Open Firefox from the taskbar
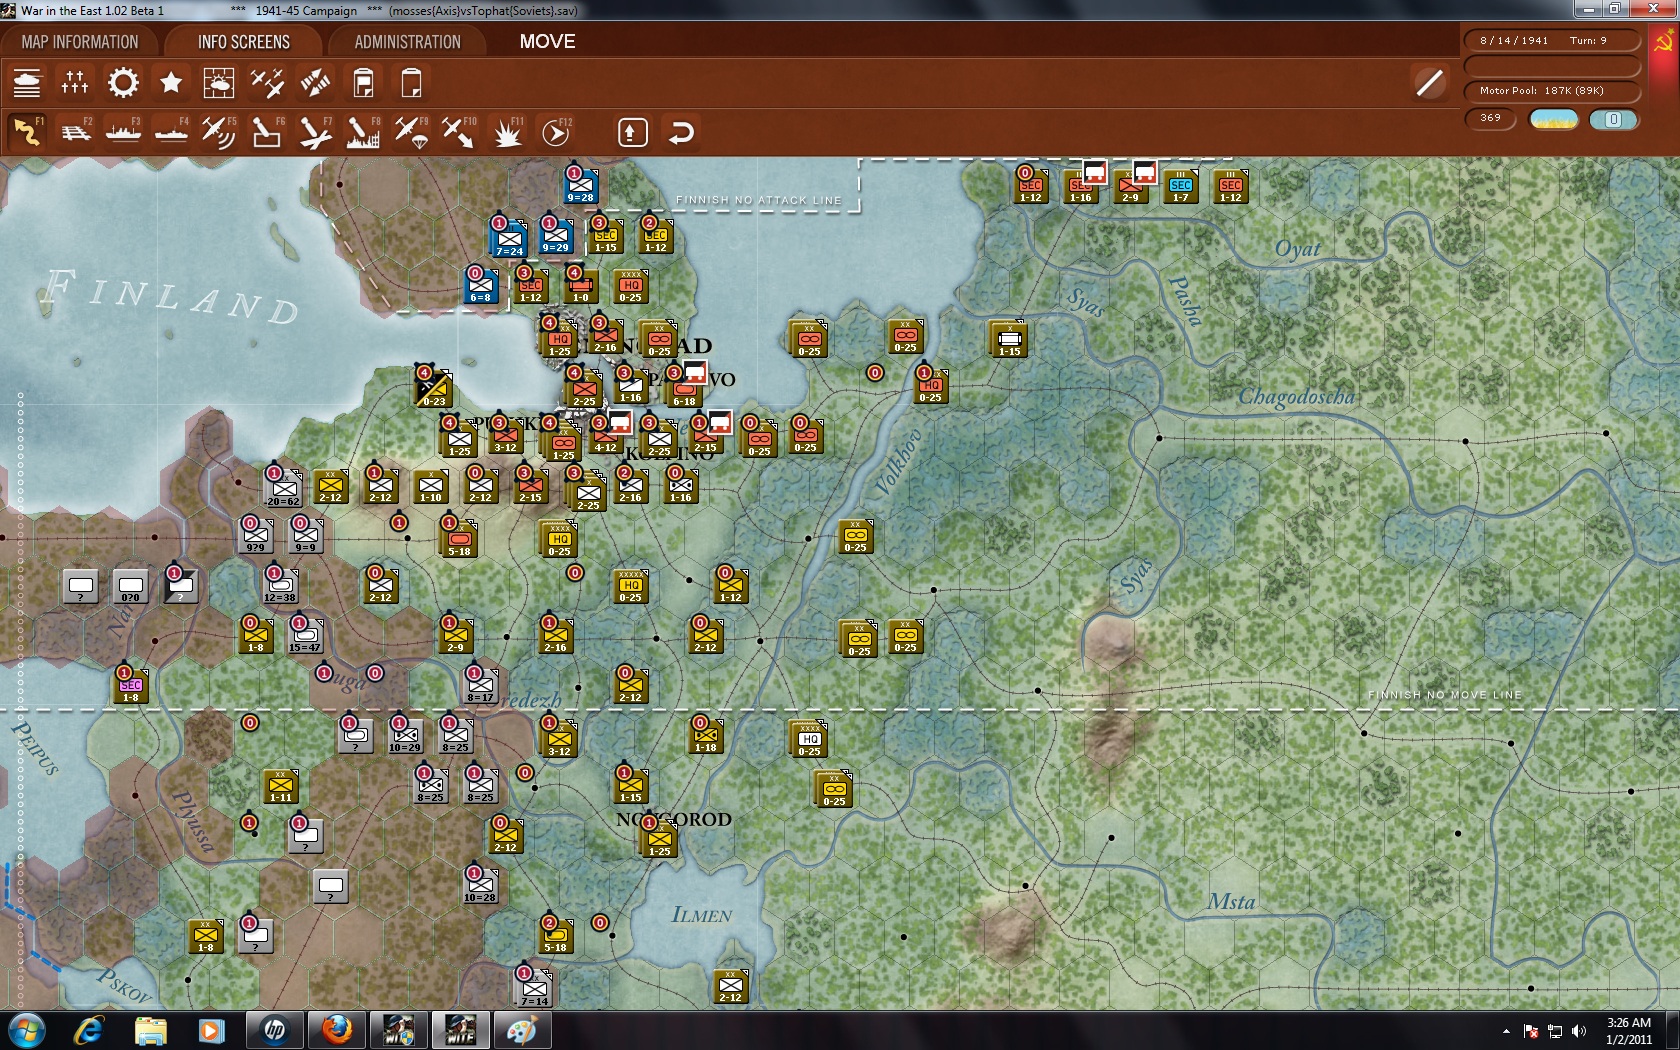Viewport: 1680px width, 1050px height. [335, 1029]
